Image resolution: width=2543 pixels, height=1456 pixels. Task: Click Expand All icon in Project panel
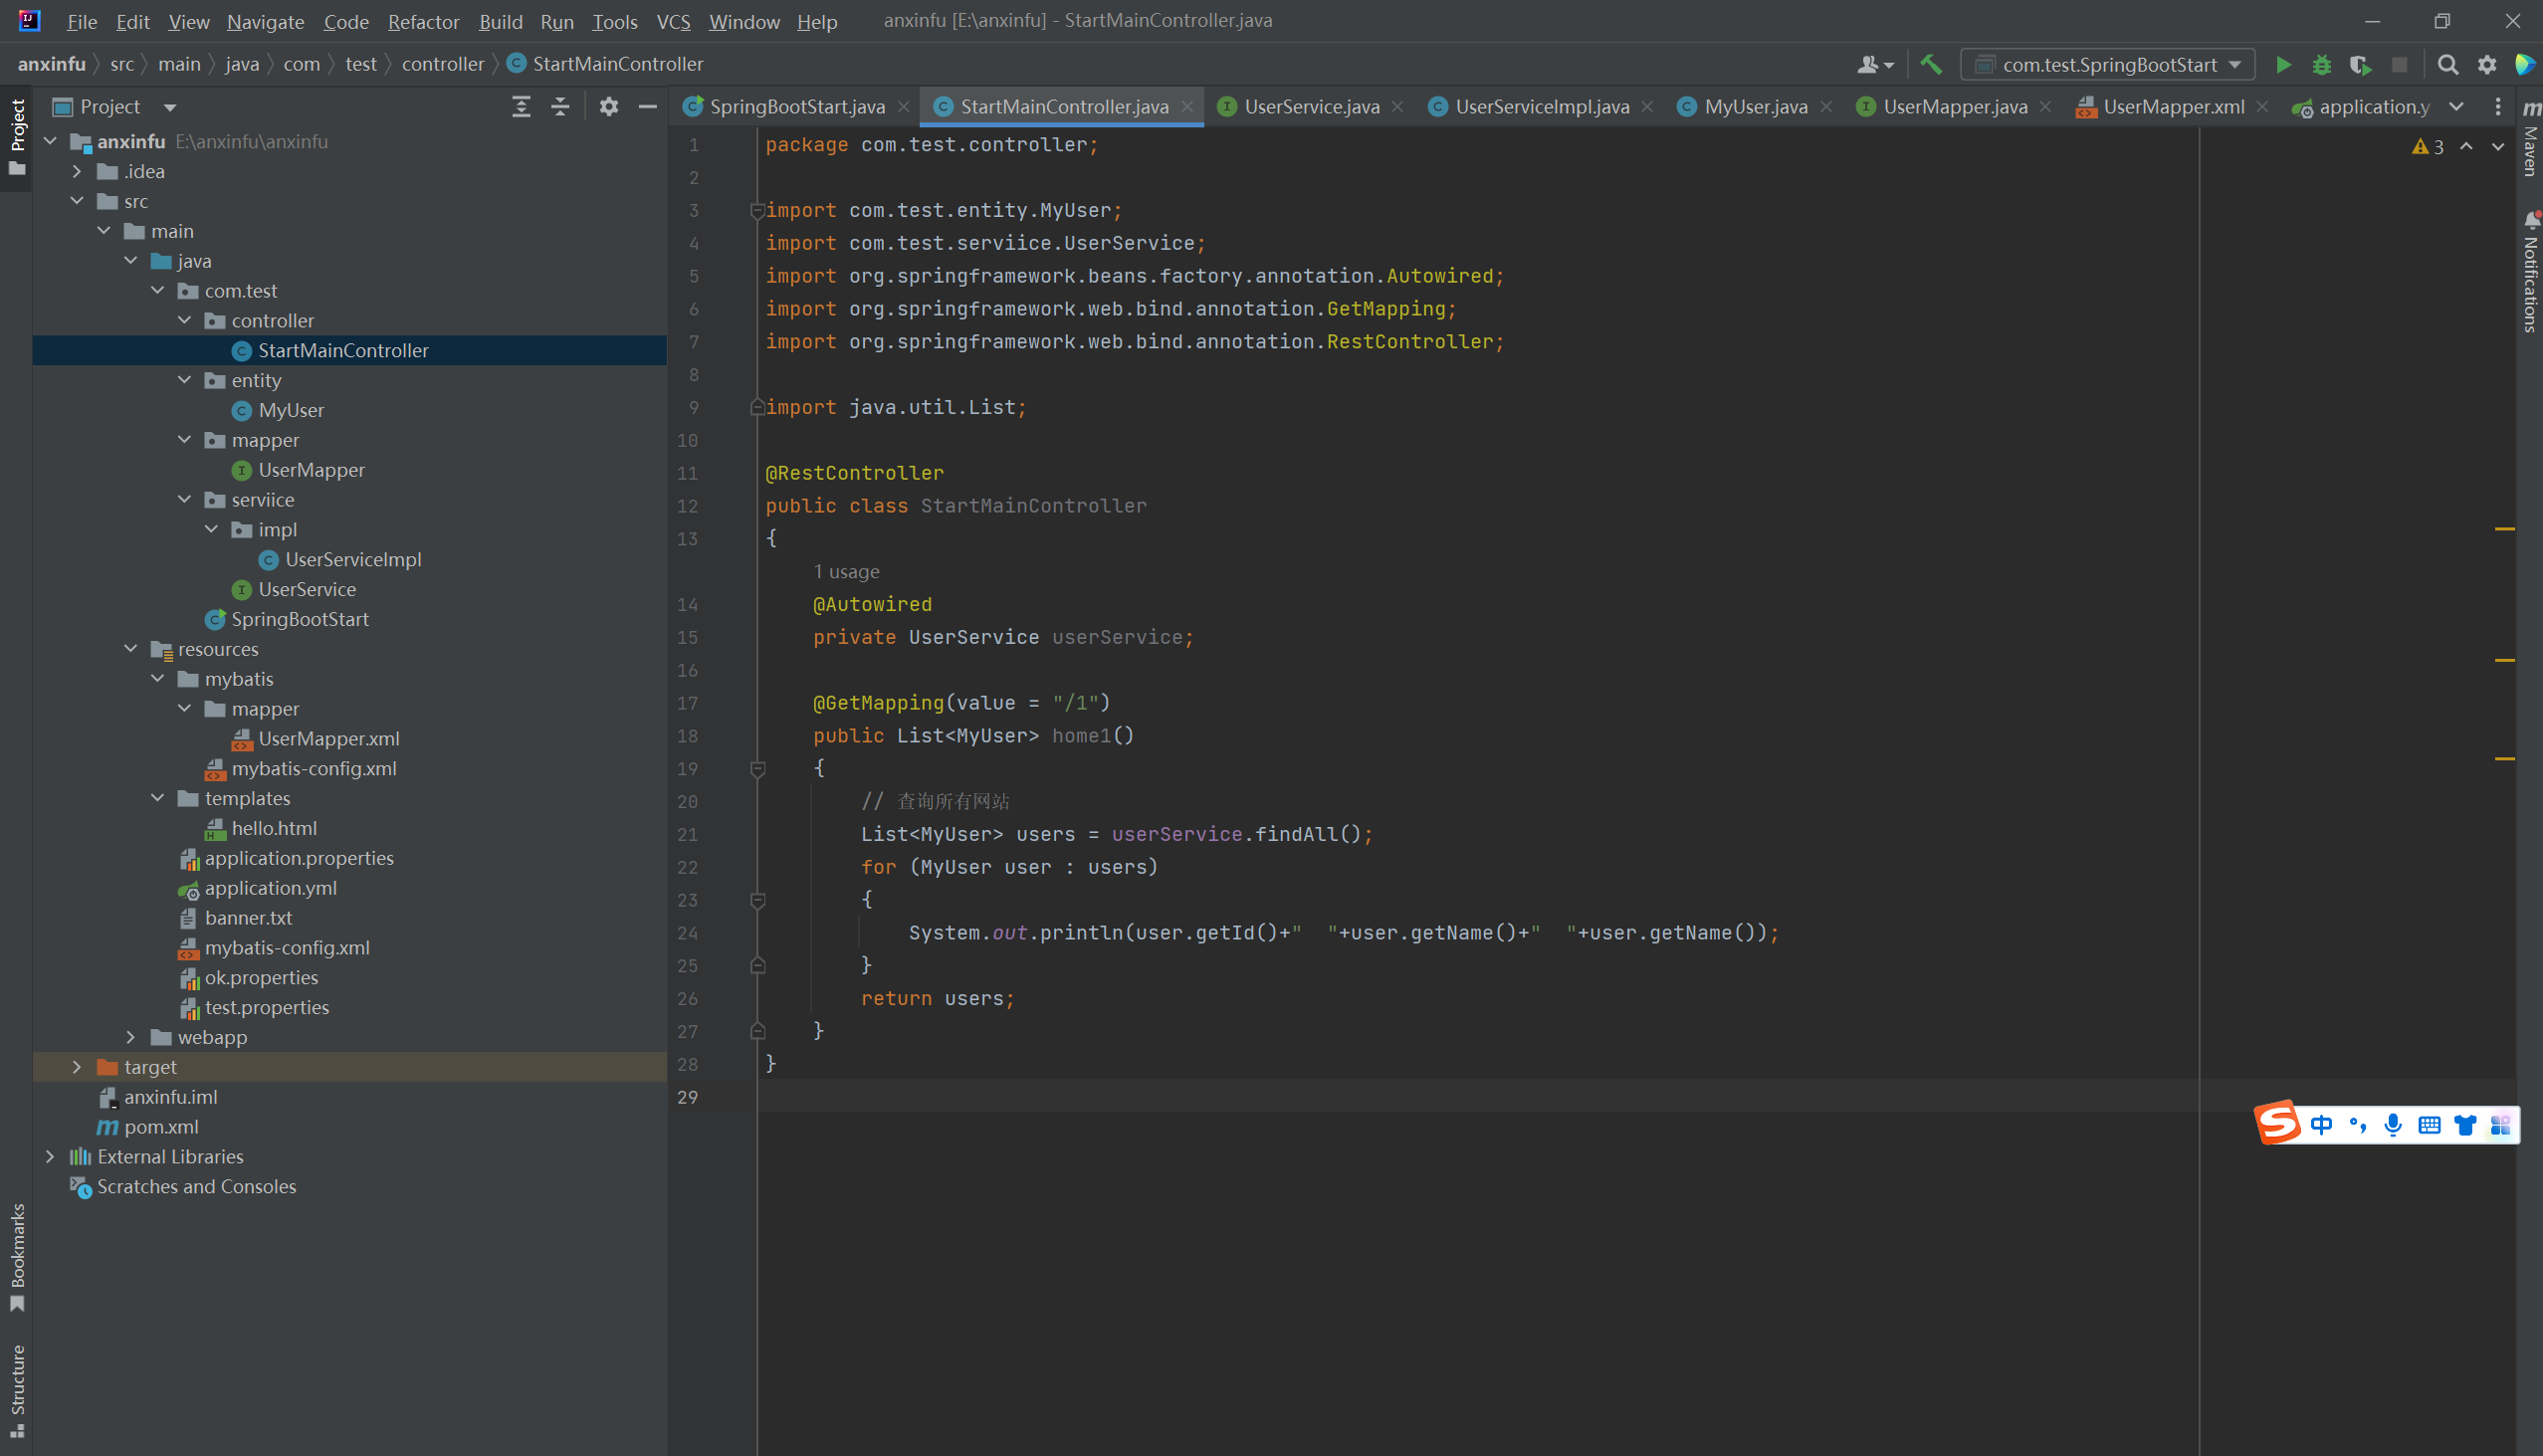(521, 107)
